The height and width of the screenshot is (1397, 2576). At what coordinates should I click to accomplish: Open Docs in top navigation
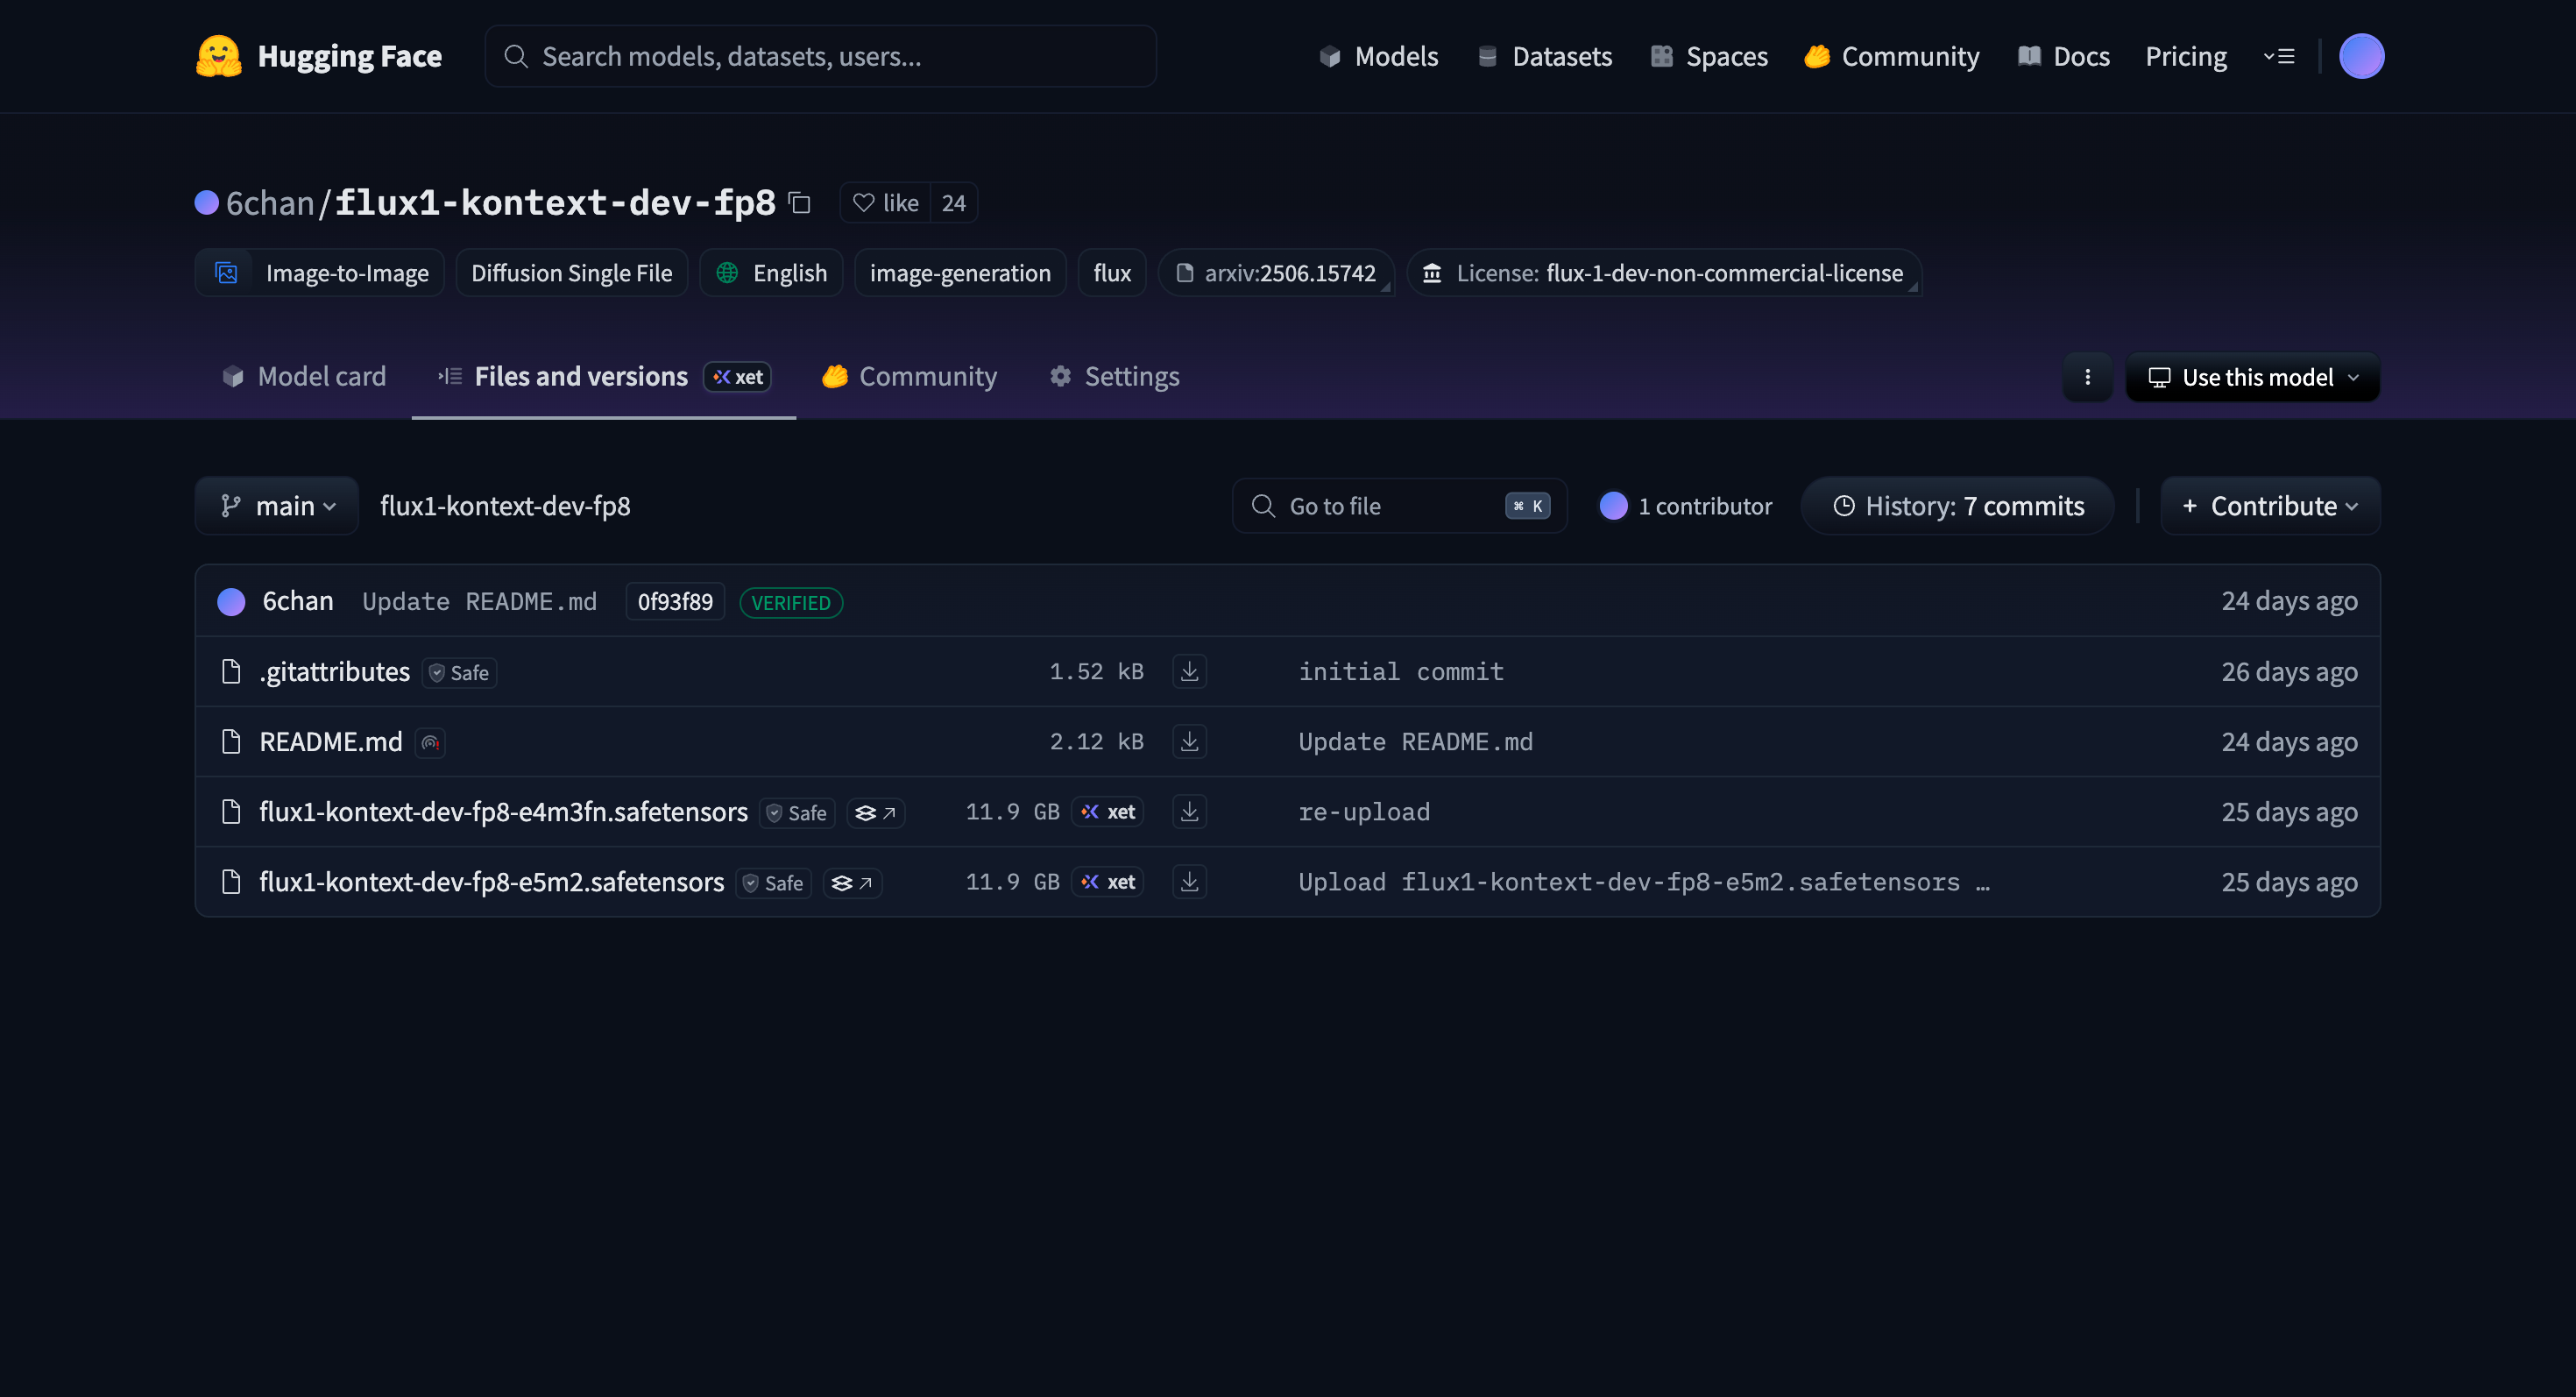tap(2064, 56)
